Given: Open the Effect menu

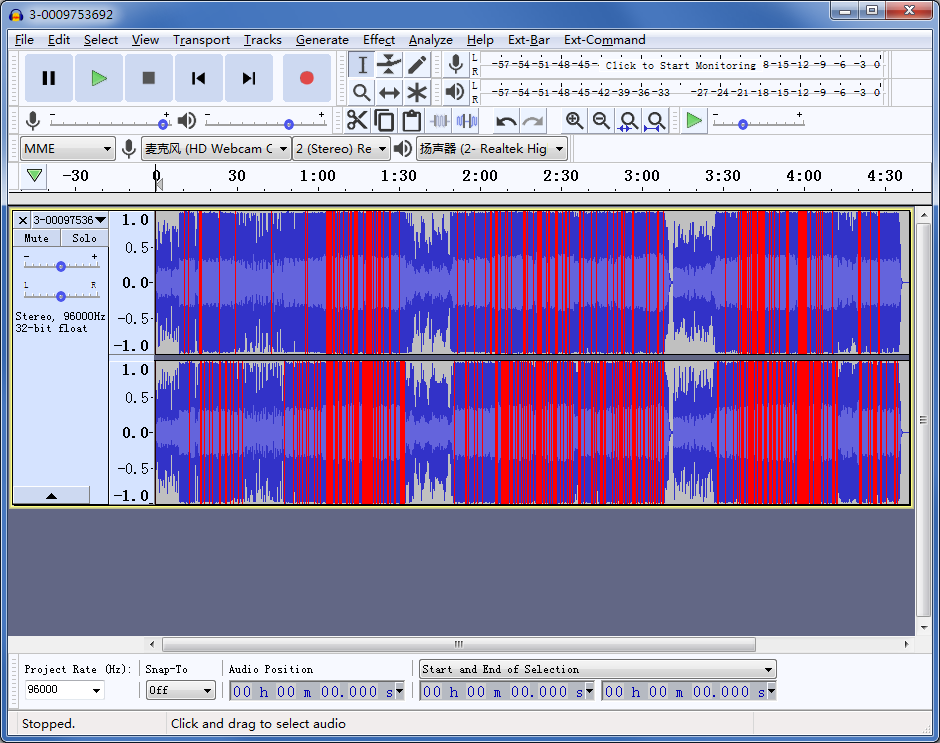Looking at the screenshot, I should point(379,40).
